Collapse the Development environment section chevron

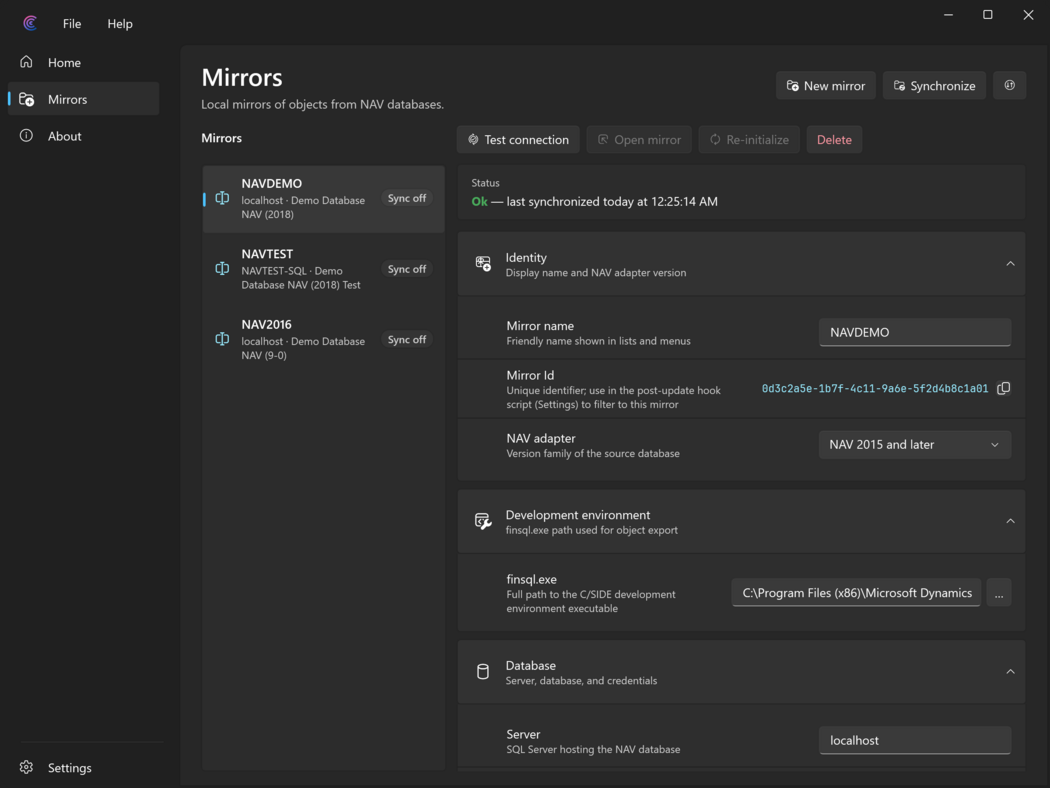tap(1010, 521)
